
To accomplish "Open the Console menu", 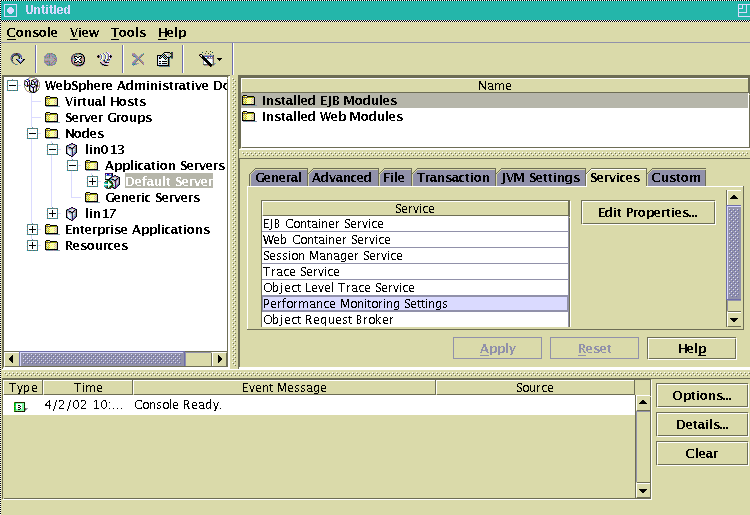I will point(32,33).
